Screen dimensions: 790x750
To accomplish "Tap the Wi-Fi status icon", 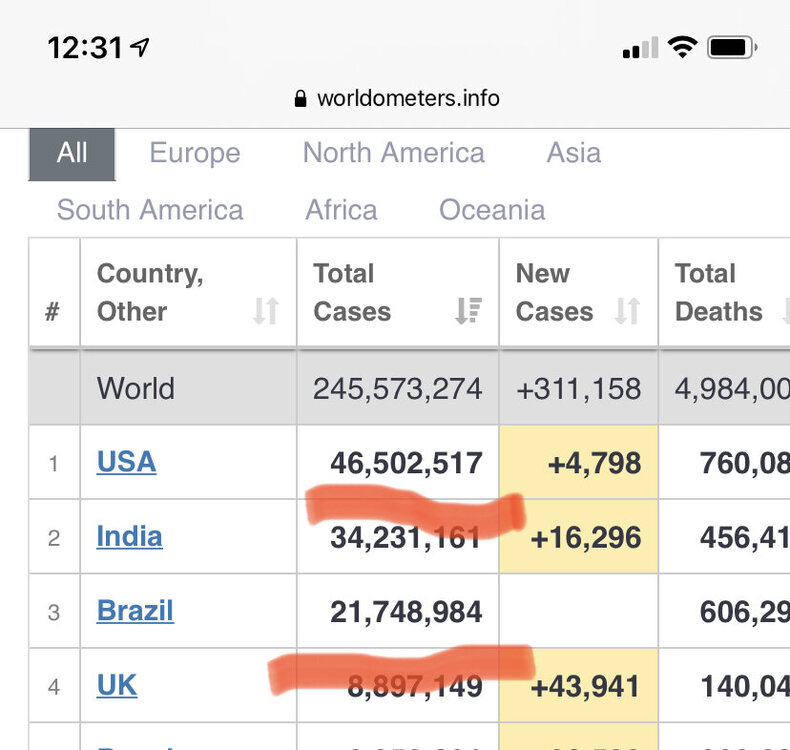I will pos(683,47).
